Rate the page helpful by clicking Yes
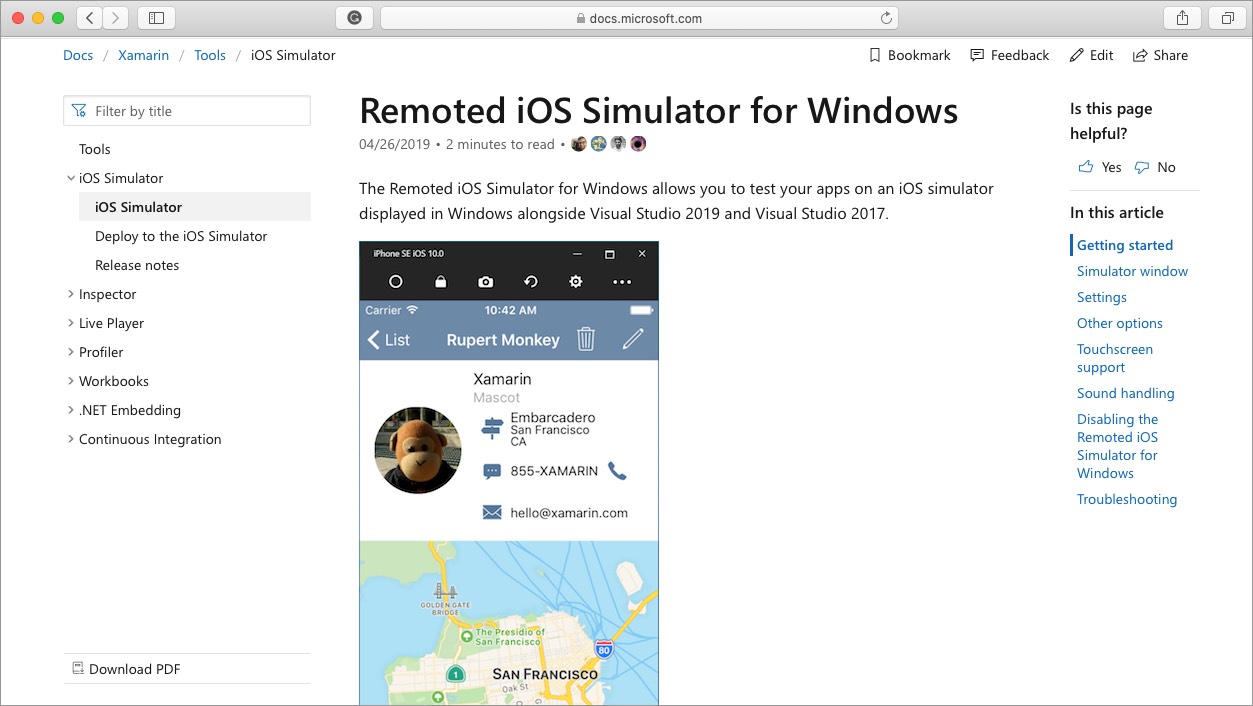The height and width of the screenshot is (706, 1253). pos(1100,167)
